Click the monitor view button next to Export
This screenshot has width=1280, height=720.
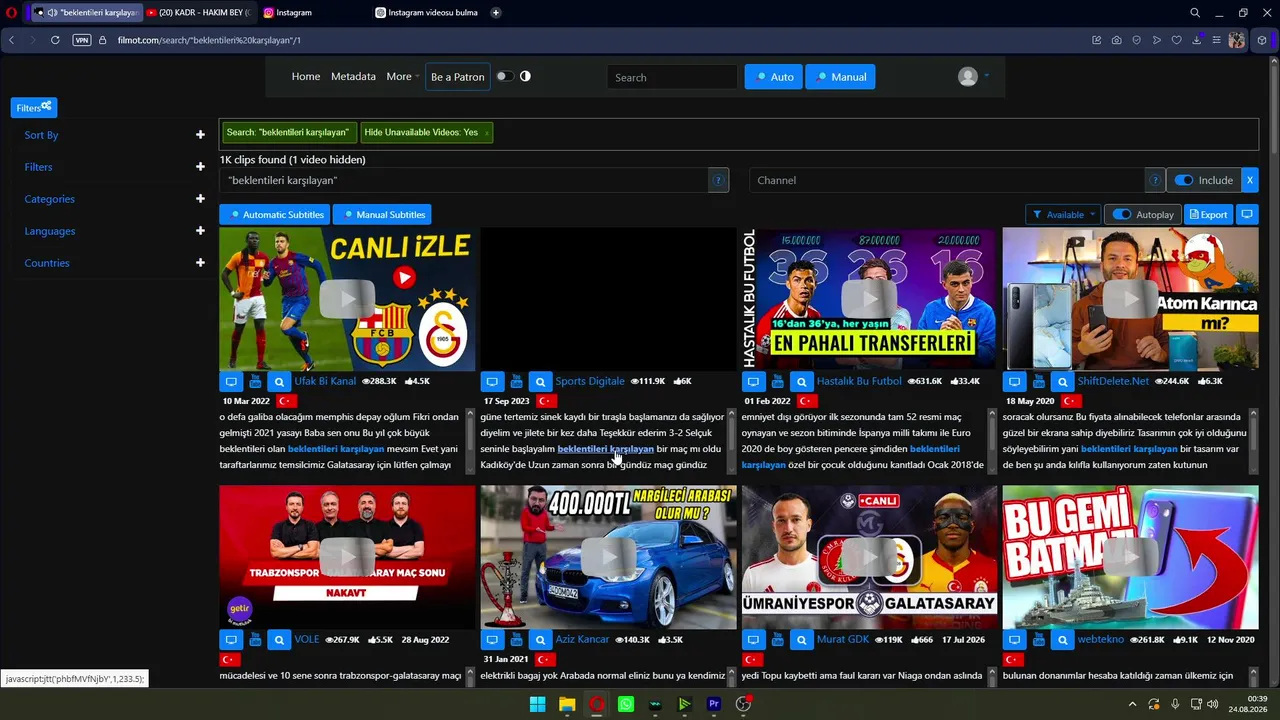[x=1247, y=214]
